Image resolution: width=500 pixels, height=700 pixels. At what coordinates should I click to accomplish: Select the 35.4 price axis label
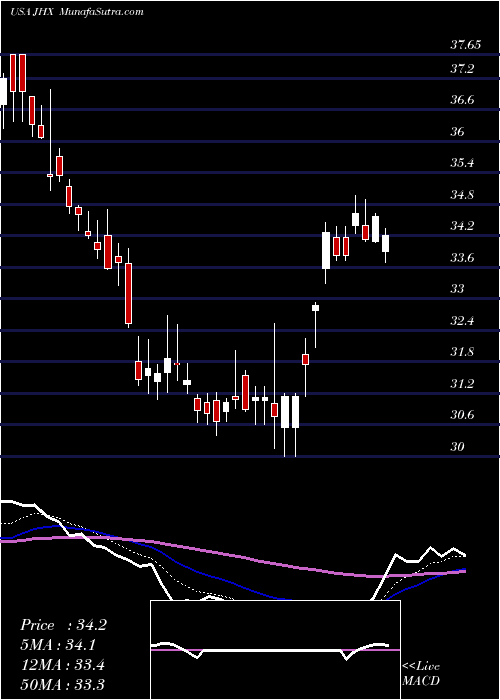pos(462,163)
